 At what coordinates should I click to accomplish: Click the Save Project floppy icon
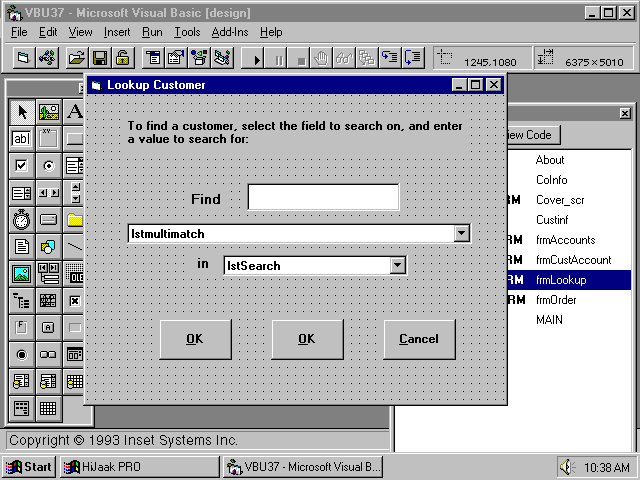100,58
